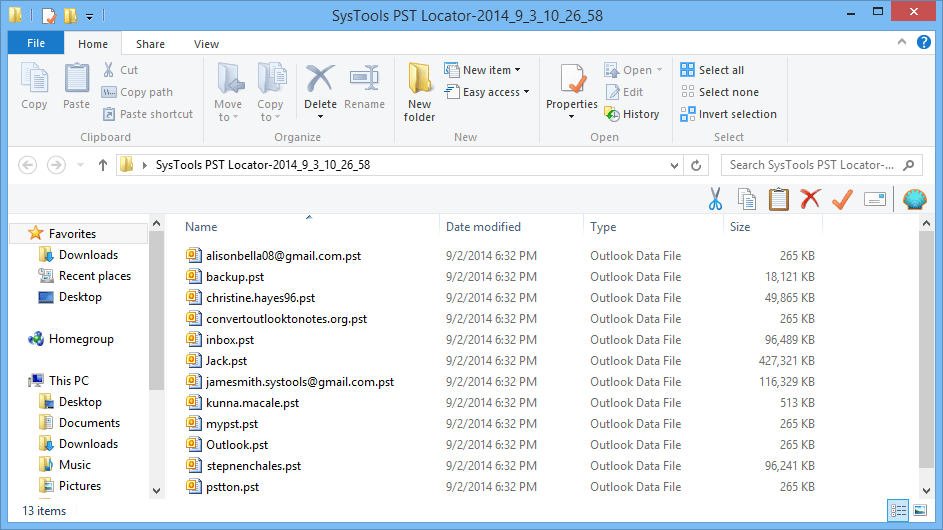
Task: Click the blue scissors cut toolbar icon
Action: (715, 199)
